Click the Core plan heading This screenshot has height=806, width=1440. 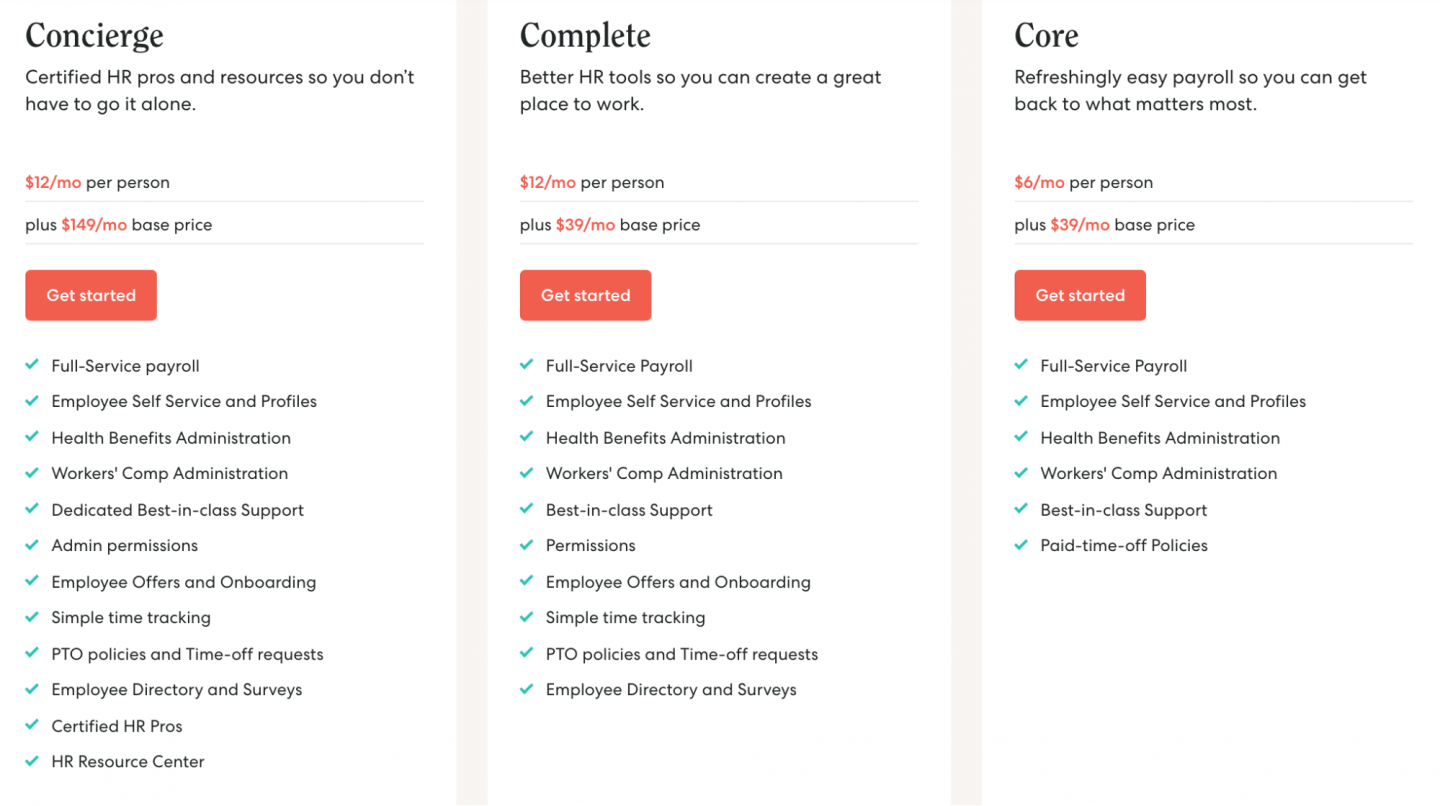click(x=1046, y=36)
